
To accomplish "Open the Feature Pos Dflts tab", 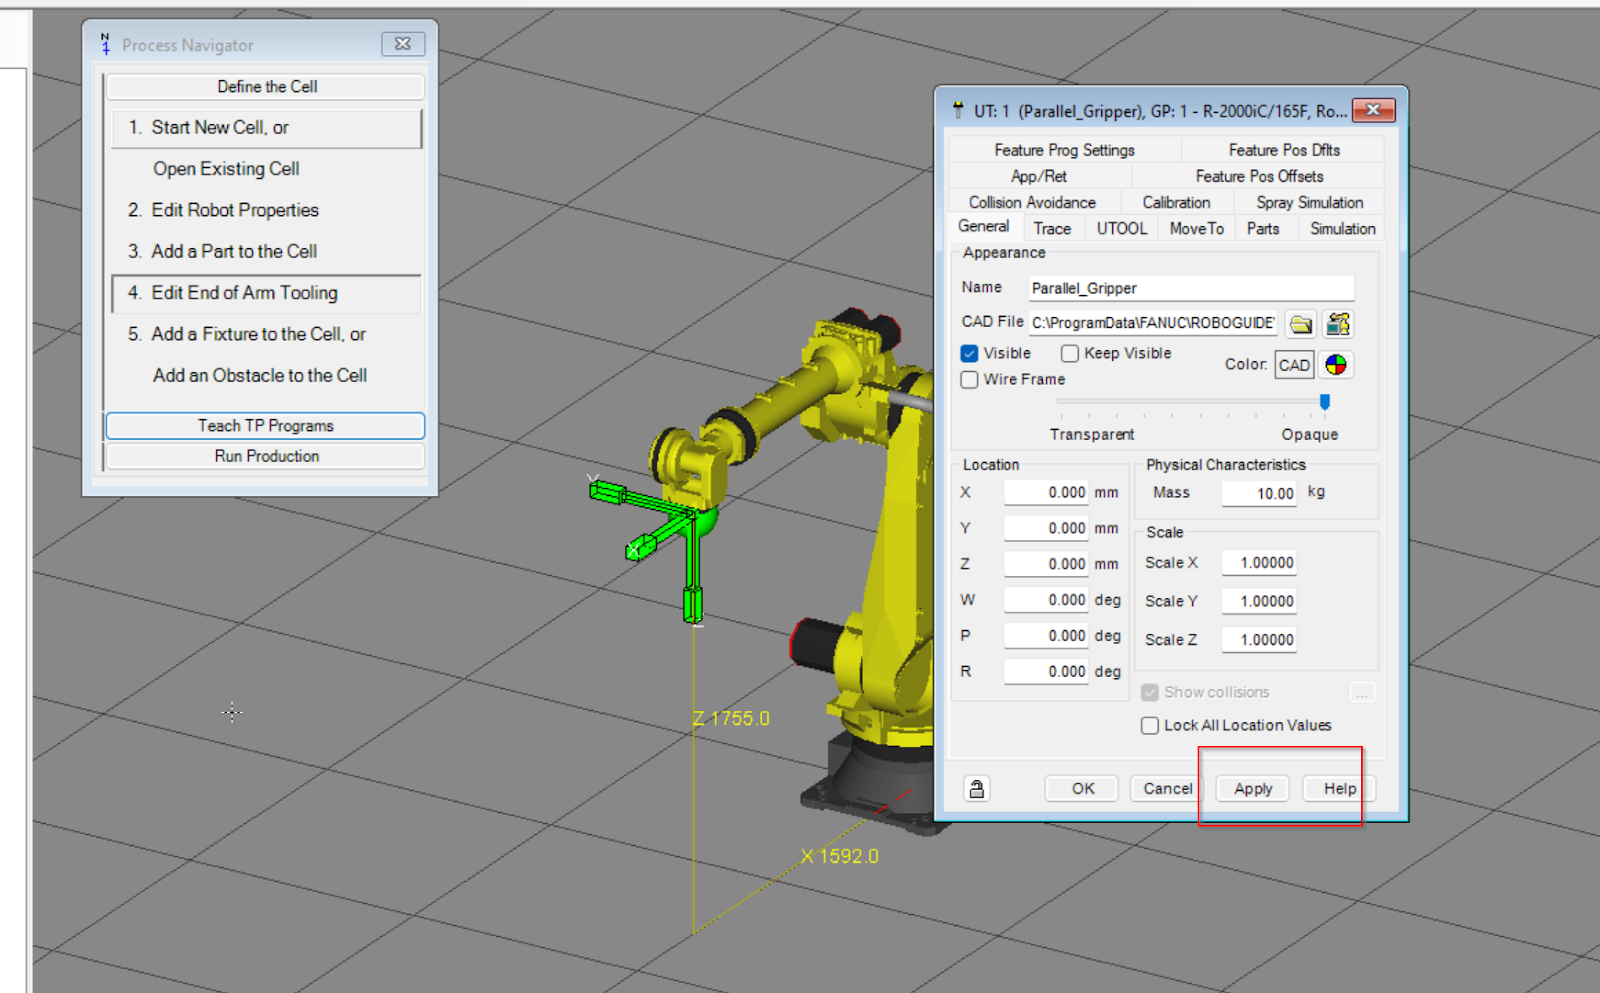I will click(1284, 150).
